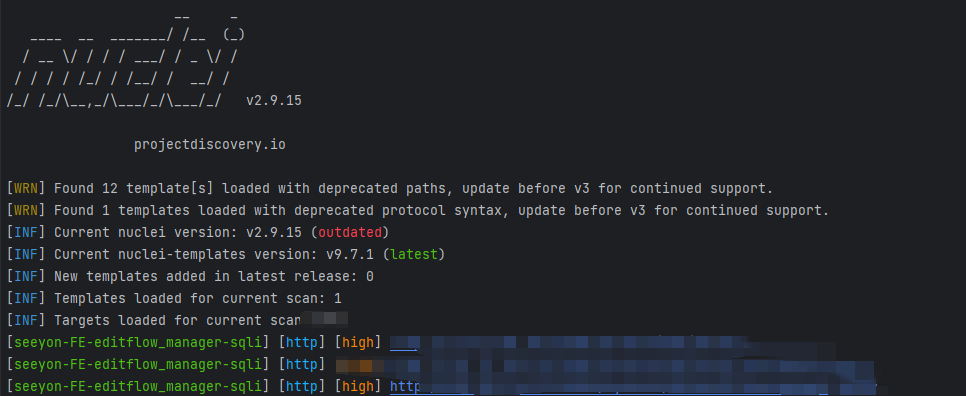966x396 pixels.
Task: Open the http URL on last result line
Action: (633, 387)
